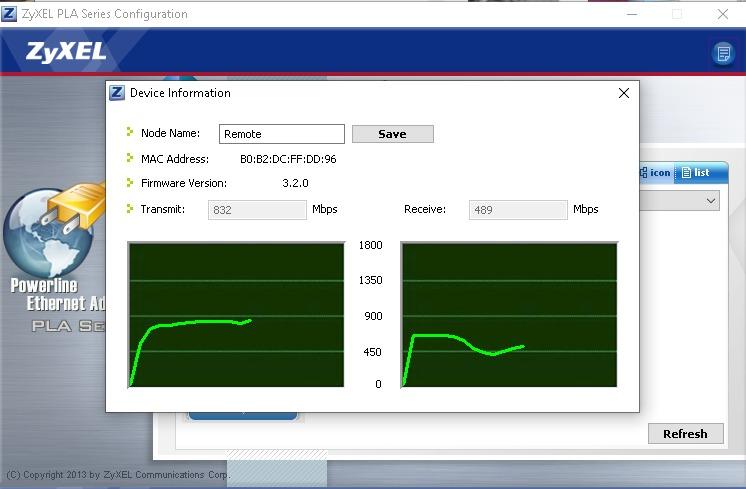Edit the Node Name field containing Remote
Viewport: 746px width, 489px height.
282,134
